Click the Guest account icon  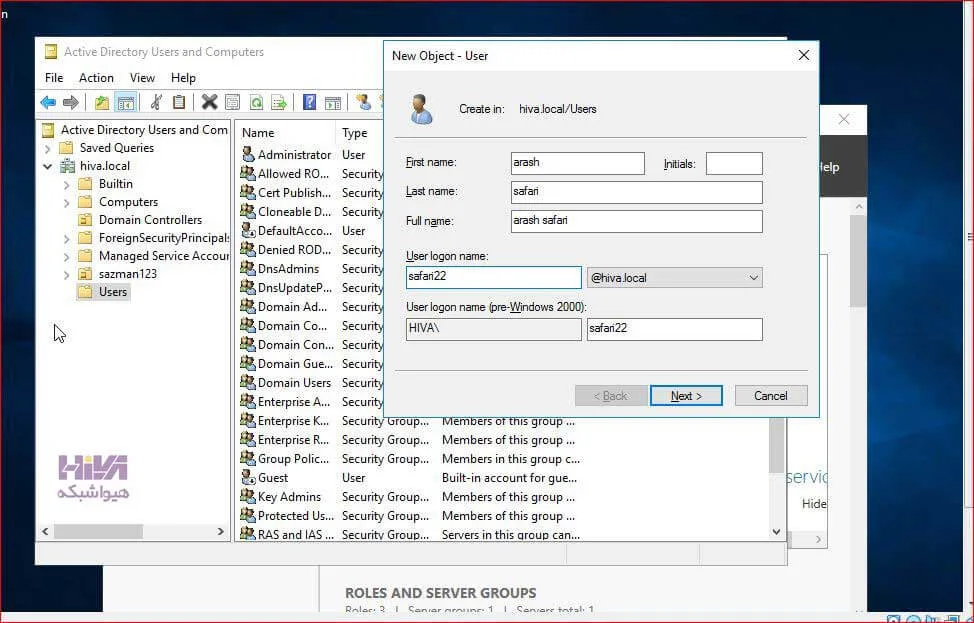tap(248, 477)
